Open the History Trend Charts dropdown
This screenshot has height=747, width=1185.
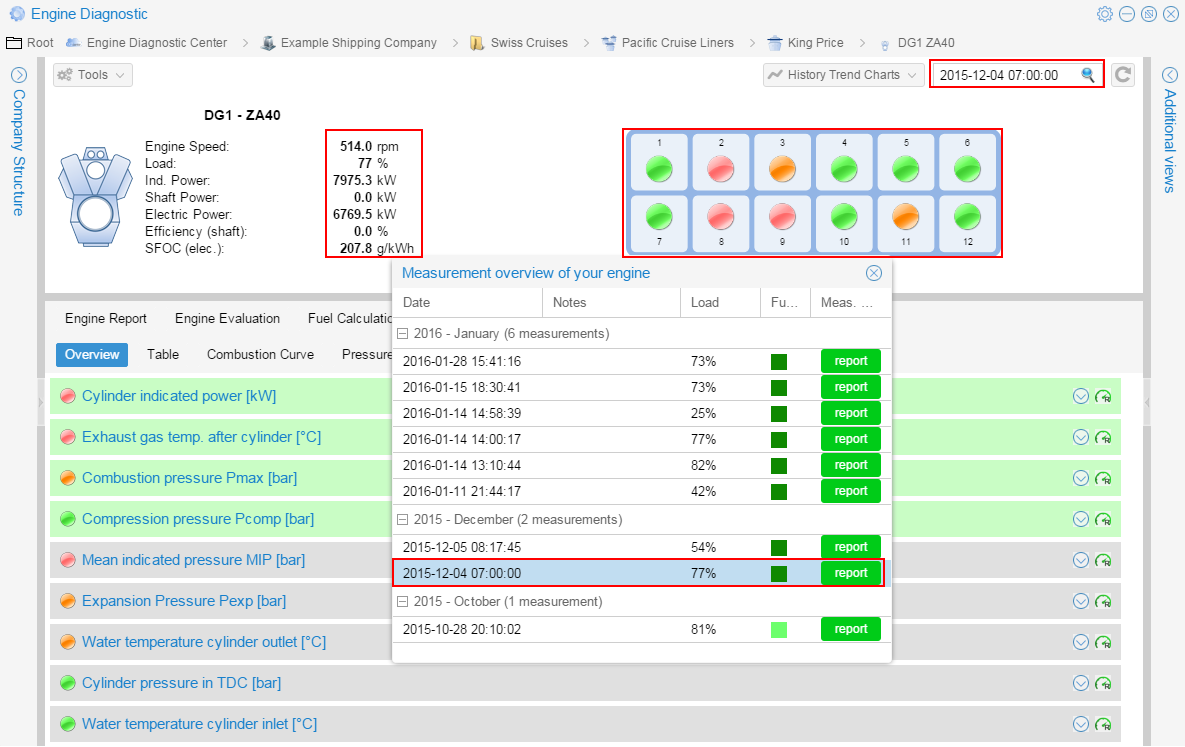tap(843, 74)
